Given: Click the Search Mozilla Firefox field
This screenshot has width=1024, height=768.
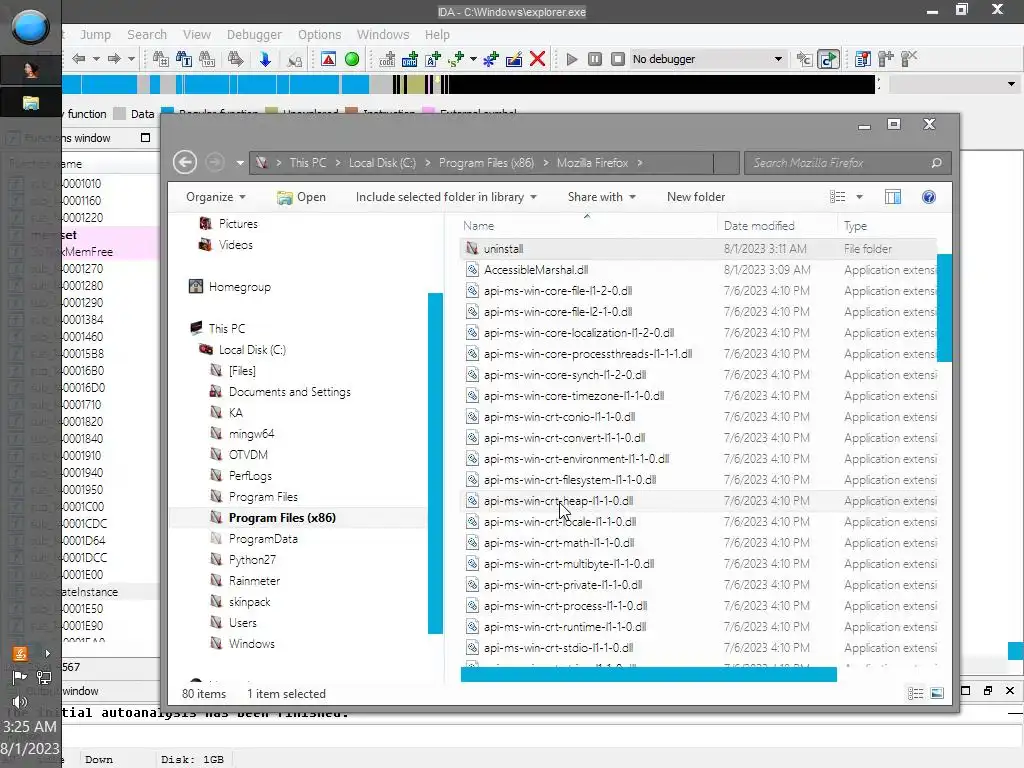Looking at the screenshot, I should pyautogui.click(x=847, y=163).
